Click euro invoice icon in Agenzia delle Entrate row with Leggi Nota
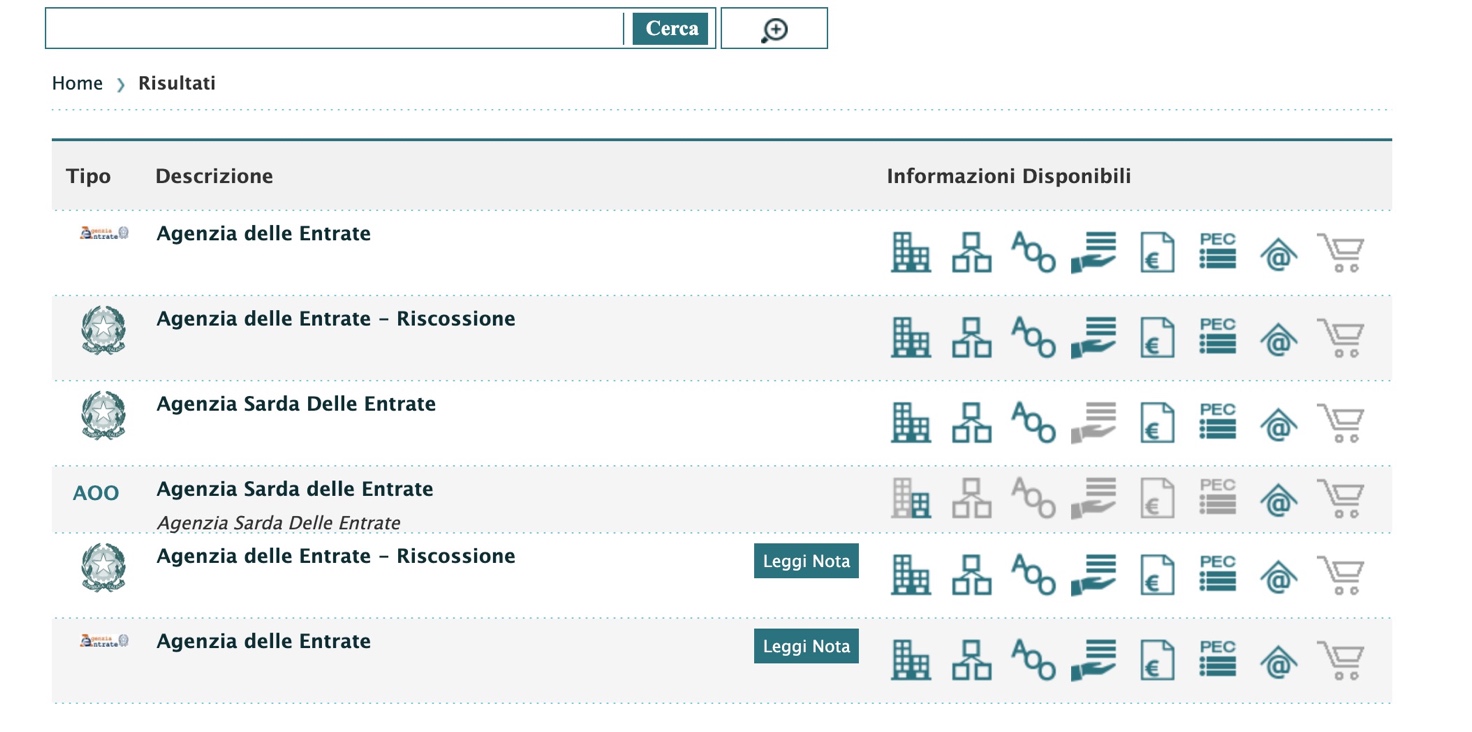The image size is (1472, 732). (x=1157, y=660)
